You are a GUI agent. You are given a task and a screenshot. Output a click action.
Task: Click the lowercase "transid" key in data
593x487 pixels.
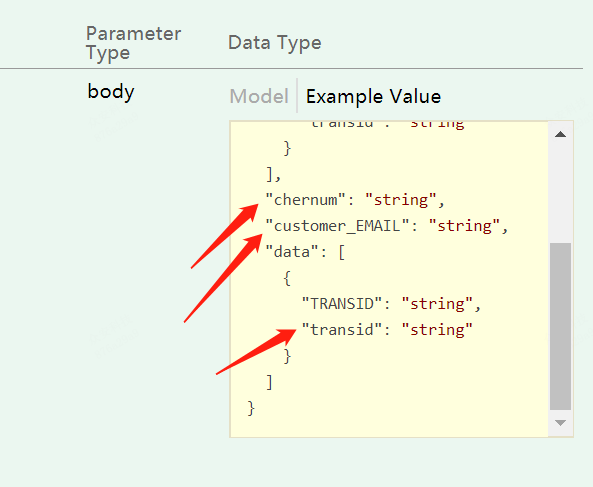point(342,330)
